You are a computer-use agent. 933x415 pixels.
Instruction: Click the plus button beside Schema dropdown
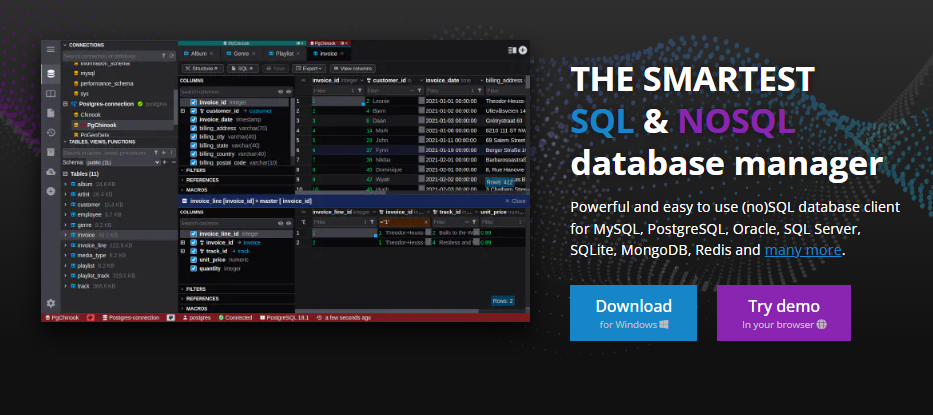(x=164, y=162)
